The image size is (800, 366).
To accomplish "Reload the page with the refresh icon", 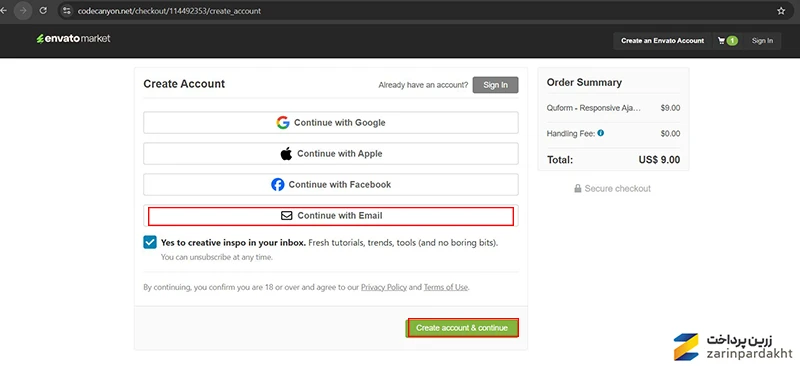I will click(43, 11).
